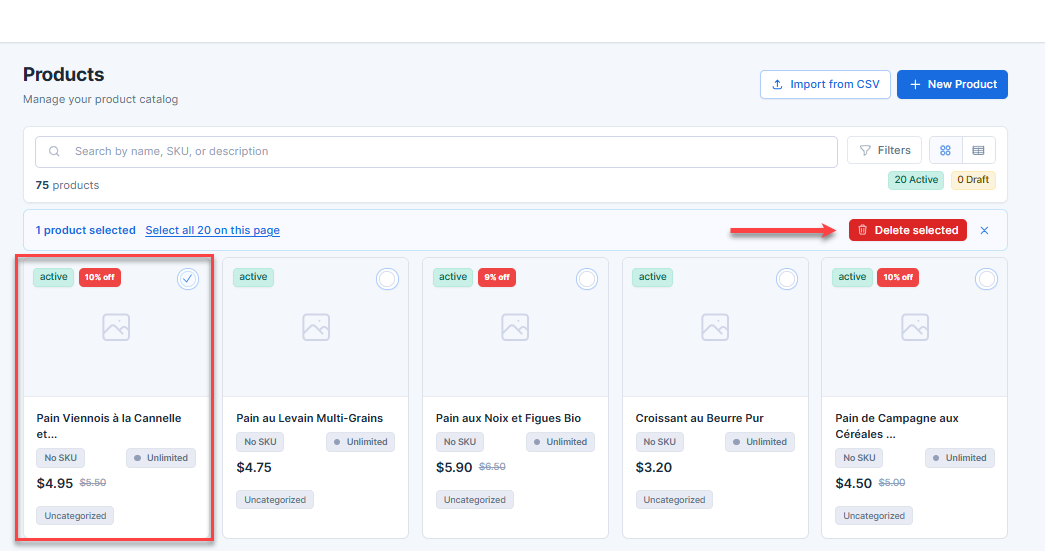This screenshot has width=1045, height=551.
Task: Click the $4.75 price
Action: point(254,467)
